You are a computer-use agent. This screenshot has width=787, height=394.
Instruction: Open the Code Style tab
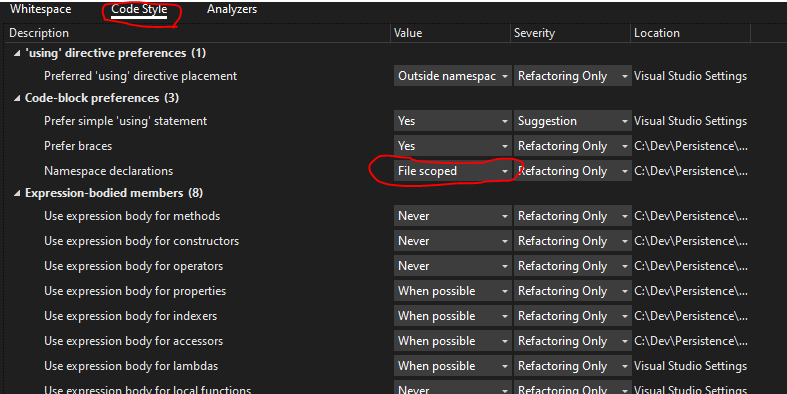click(139, 9)
